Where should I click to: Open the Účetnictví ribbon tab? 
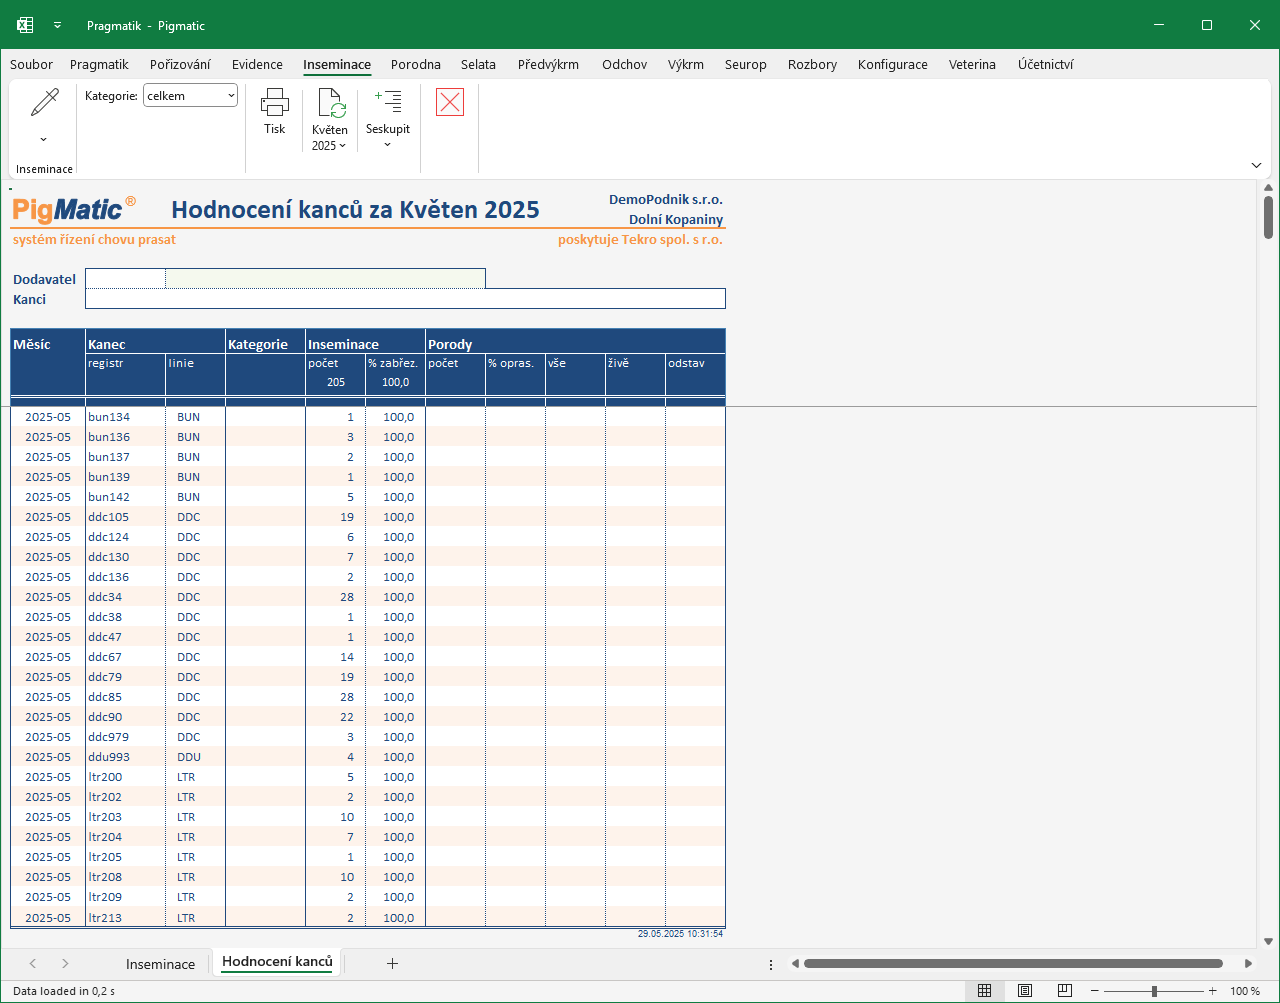pos(1046,64)
